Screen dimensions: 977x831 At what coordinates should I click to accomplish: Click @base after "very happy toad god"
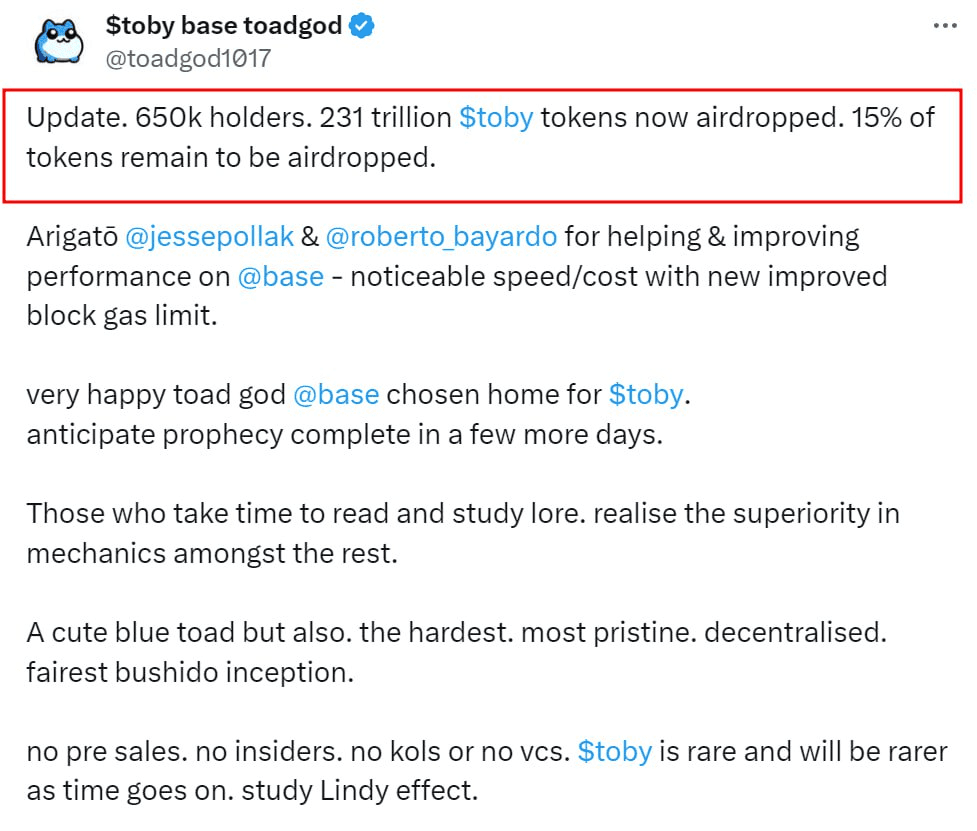pos(336,395)
